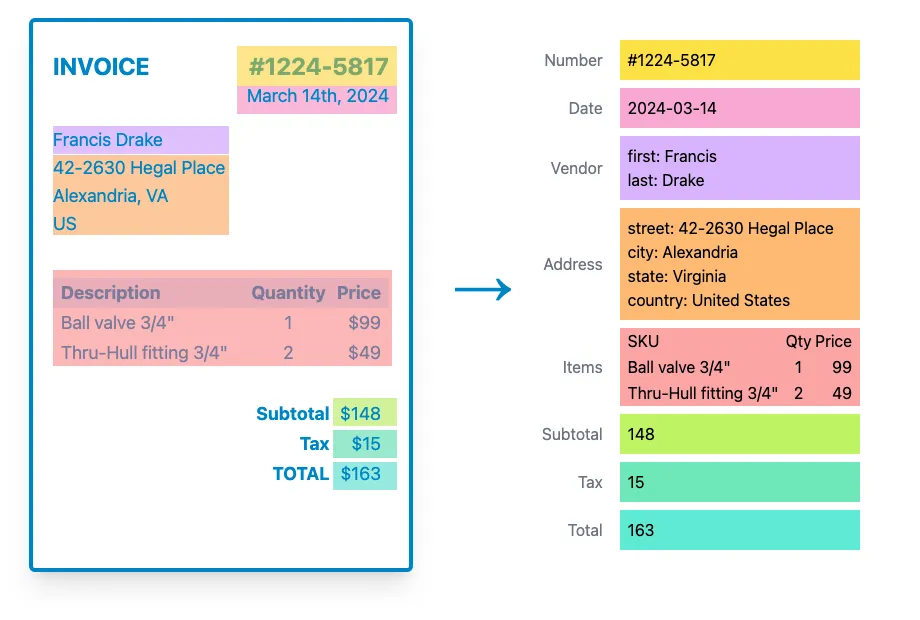Expand the Items extracted table

pos(739,367)
